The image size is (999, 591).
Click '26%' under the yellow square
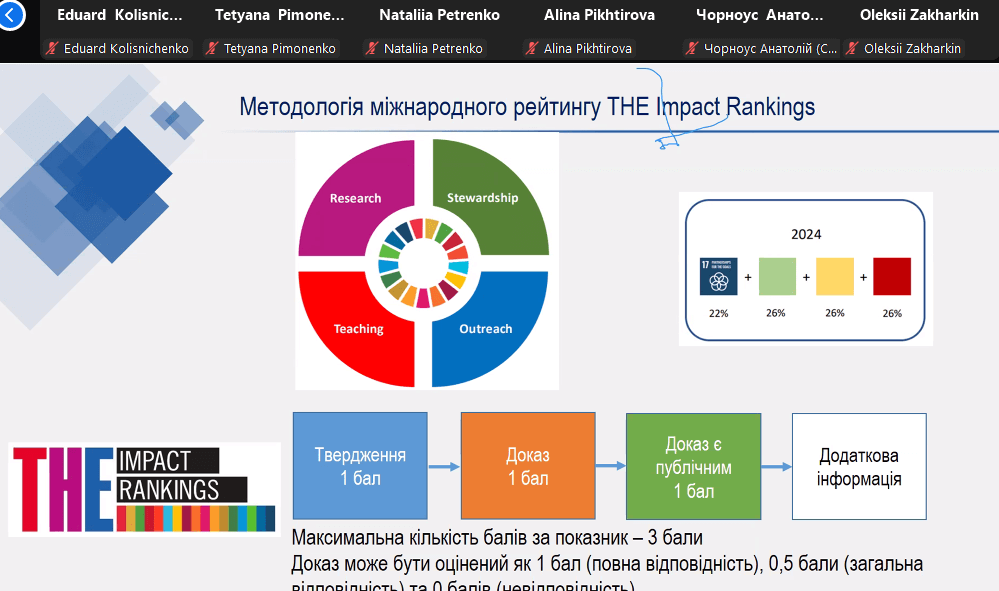(x=835, y=313)
